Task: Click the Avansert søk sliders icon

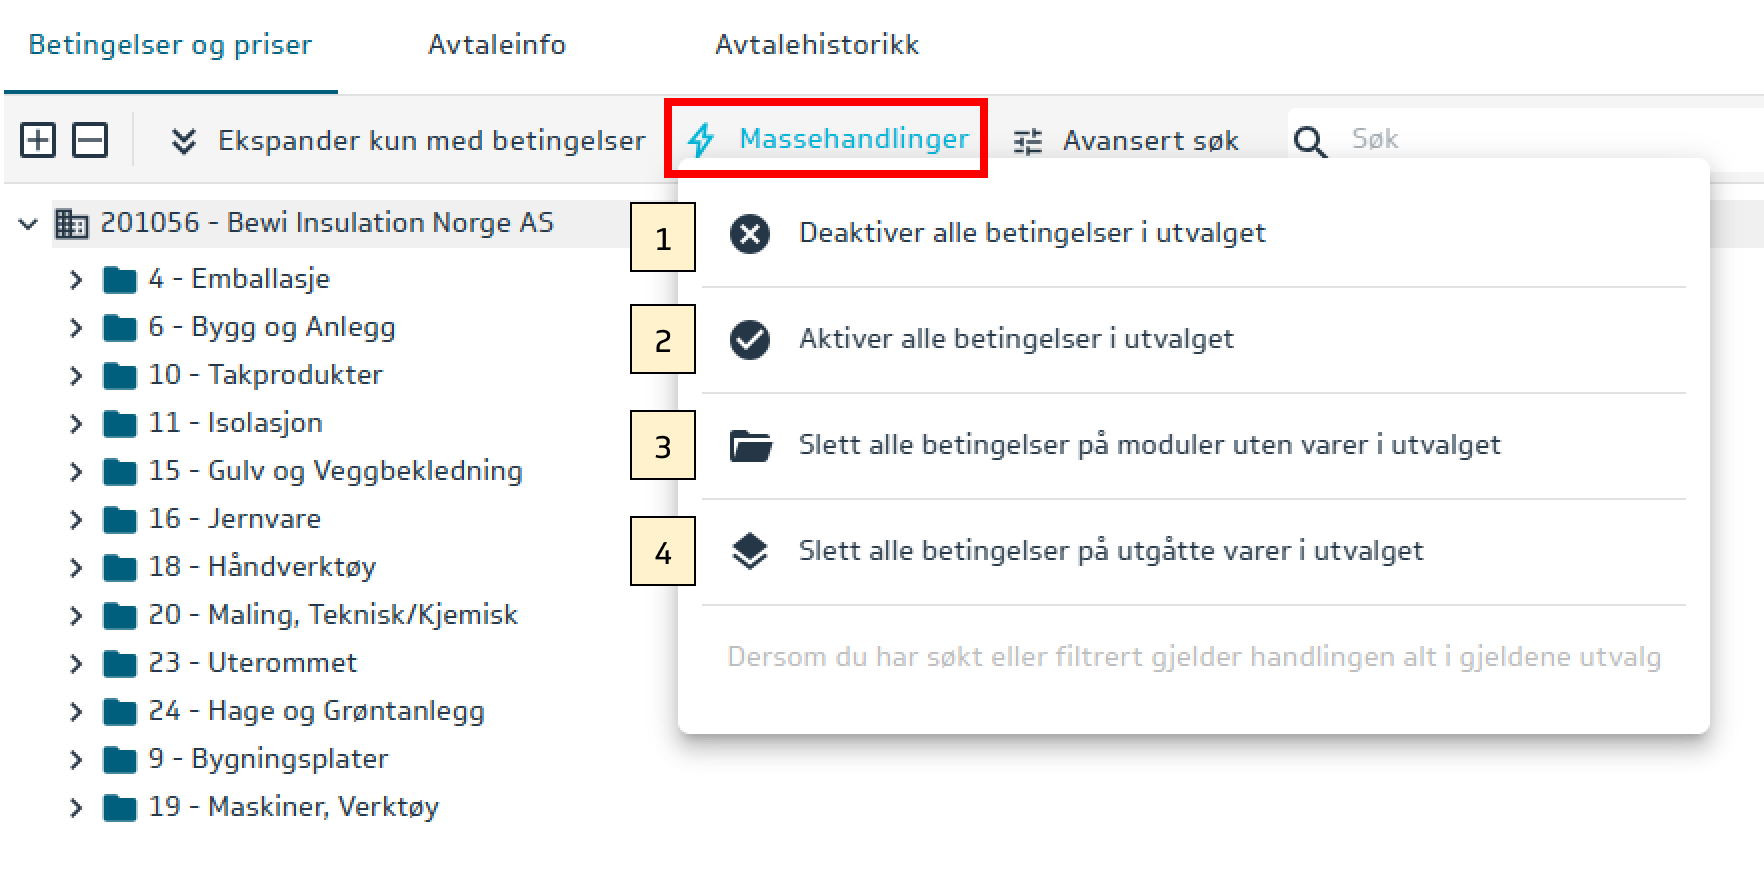Action: coord(1028,141)
